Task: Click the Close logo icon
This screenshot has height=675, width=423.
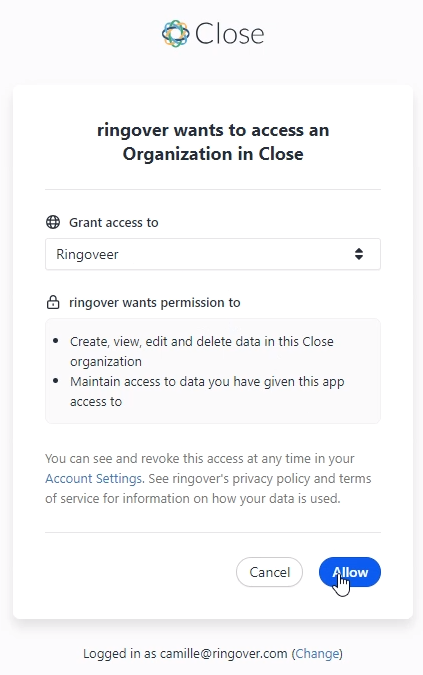Action: 176,34
